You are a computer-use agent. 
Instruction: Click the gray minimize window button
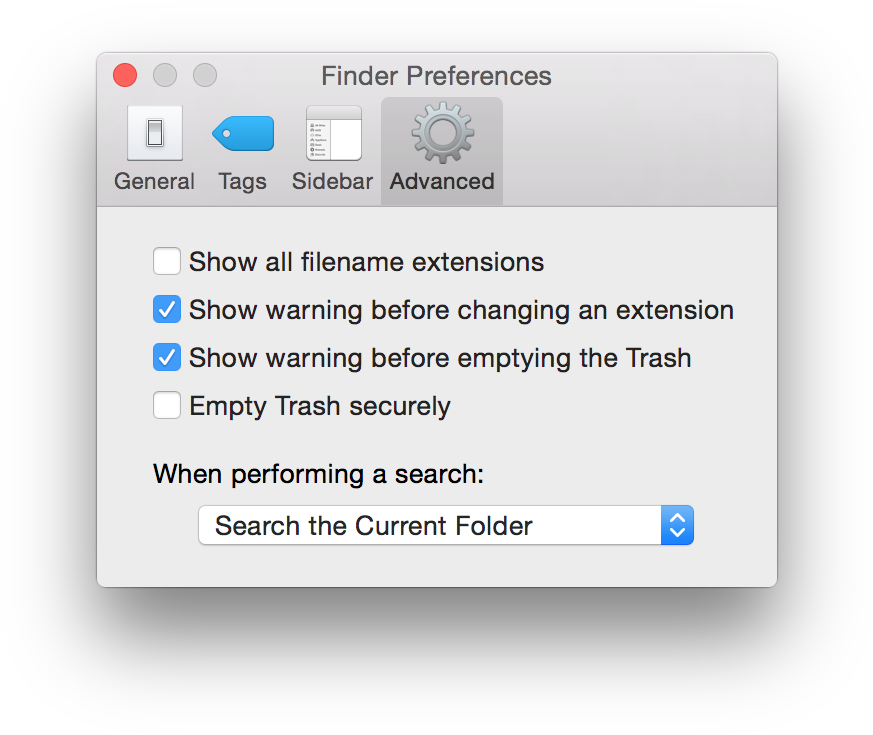pyautogui.click(x=165, y=75)
